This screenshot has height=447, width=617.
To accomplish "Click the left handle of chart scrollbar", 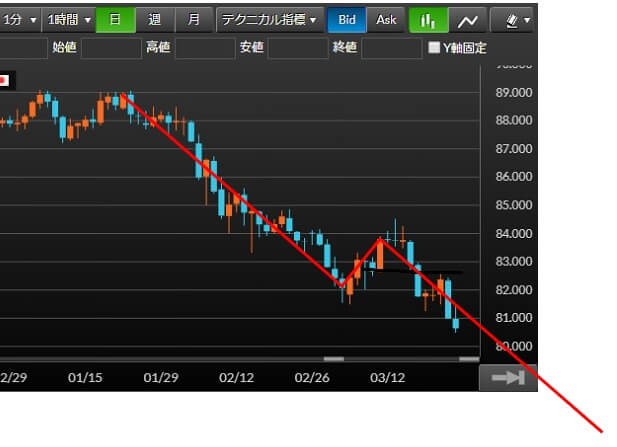I will point(334,359).
